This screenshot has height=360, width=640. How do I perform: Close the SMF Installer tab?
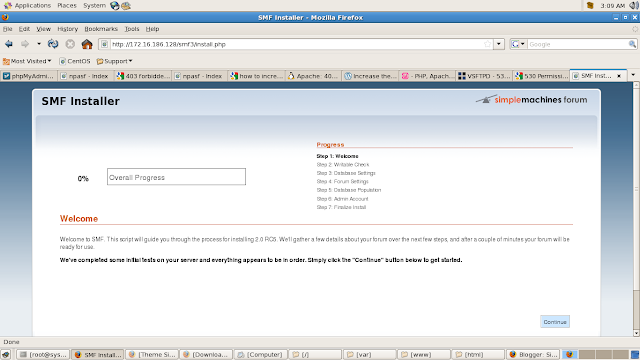tap(619, 76)
